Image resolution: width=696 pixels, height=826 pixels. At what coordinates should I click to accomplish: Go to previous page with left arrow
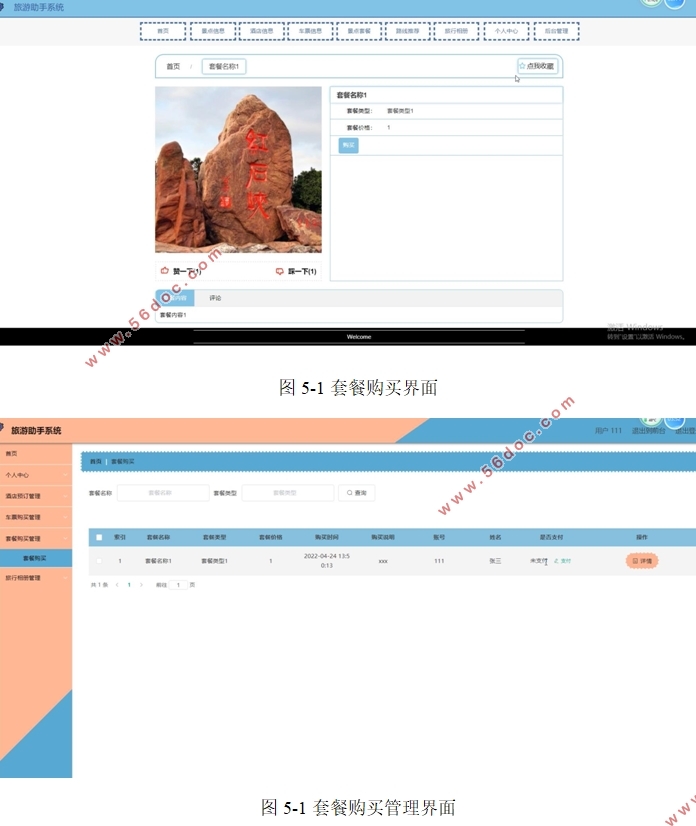tap(117, 584)
